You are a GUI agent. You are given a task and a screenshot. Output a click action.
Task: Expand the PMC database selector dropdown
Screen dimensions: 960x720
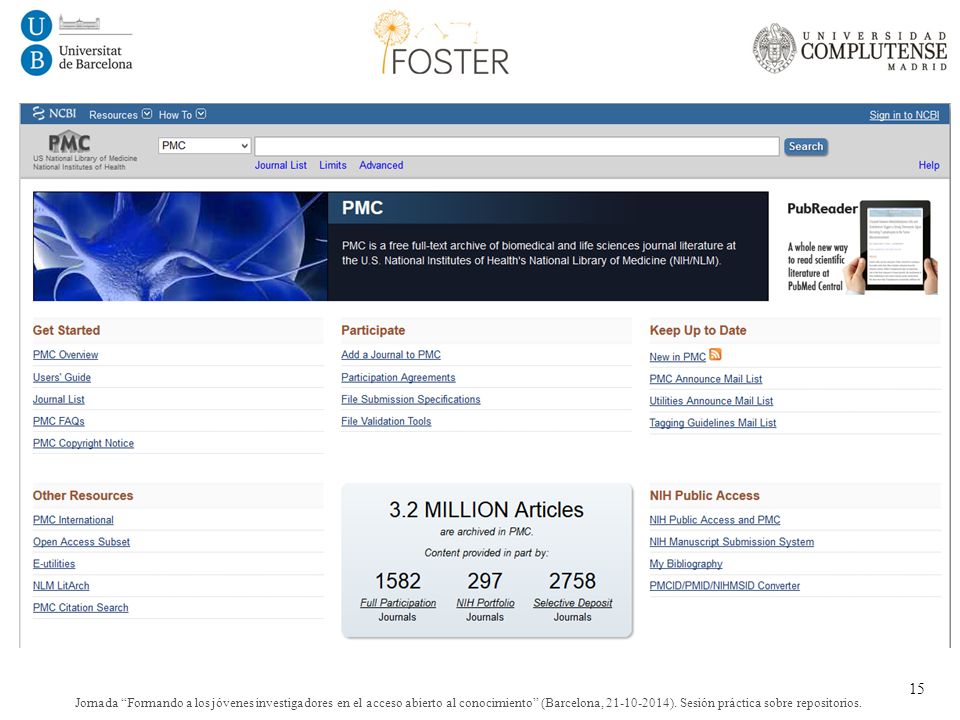coord(204,146)
